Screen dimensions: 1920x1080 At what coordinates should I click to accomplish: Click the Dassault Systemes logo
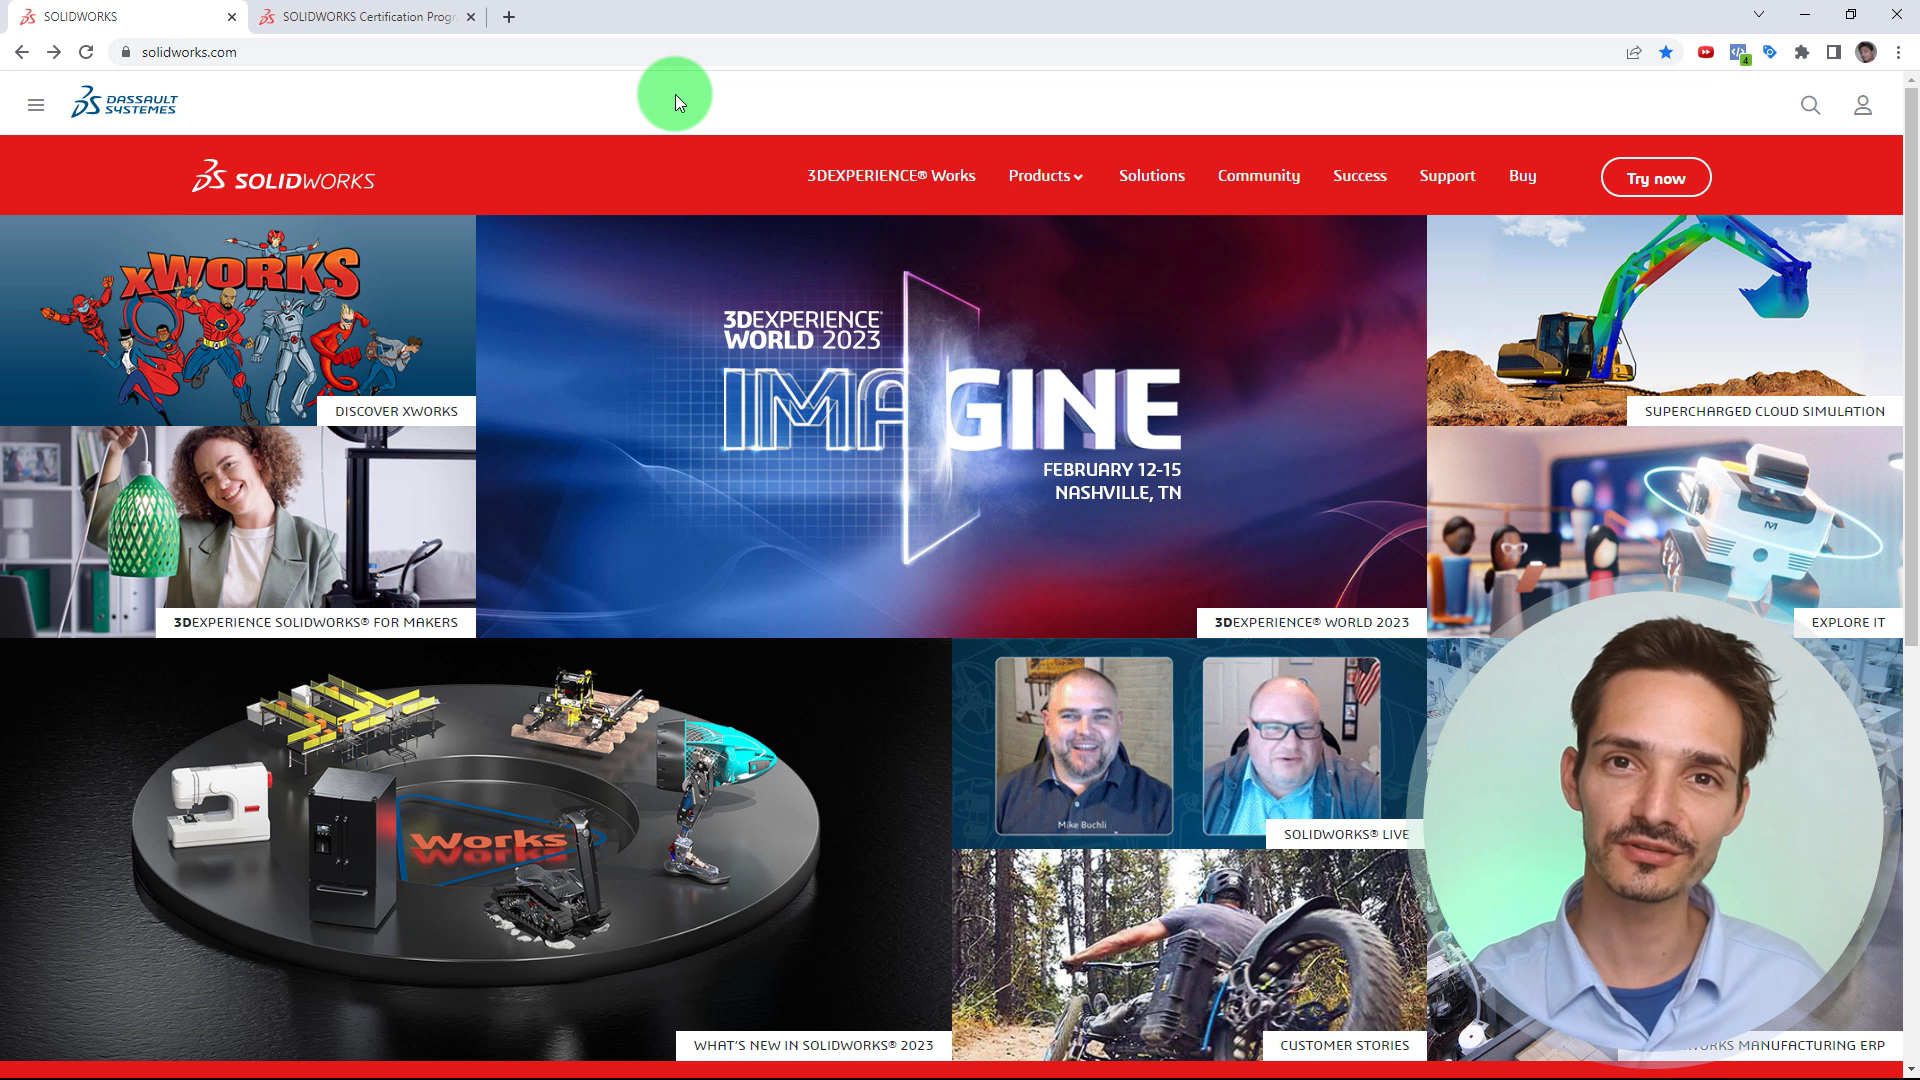point(124,102)
